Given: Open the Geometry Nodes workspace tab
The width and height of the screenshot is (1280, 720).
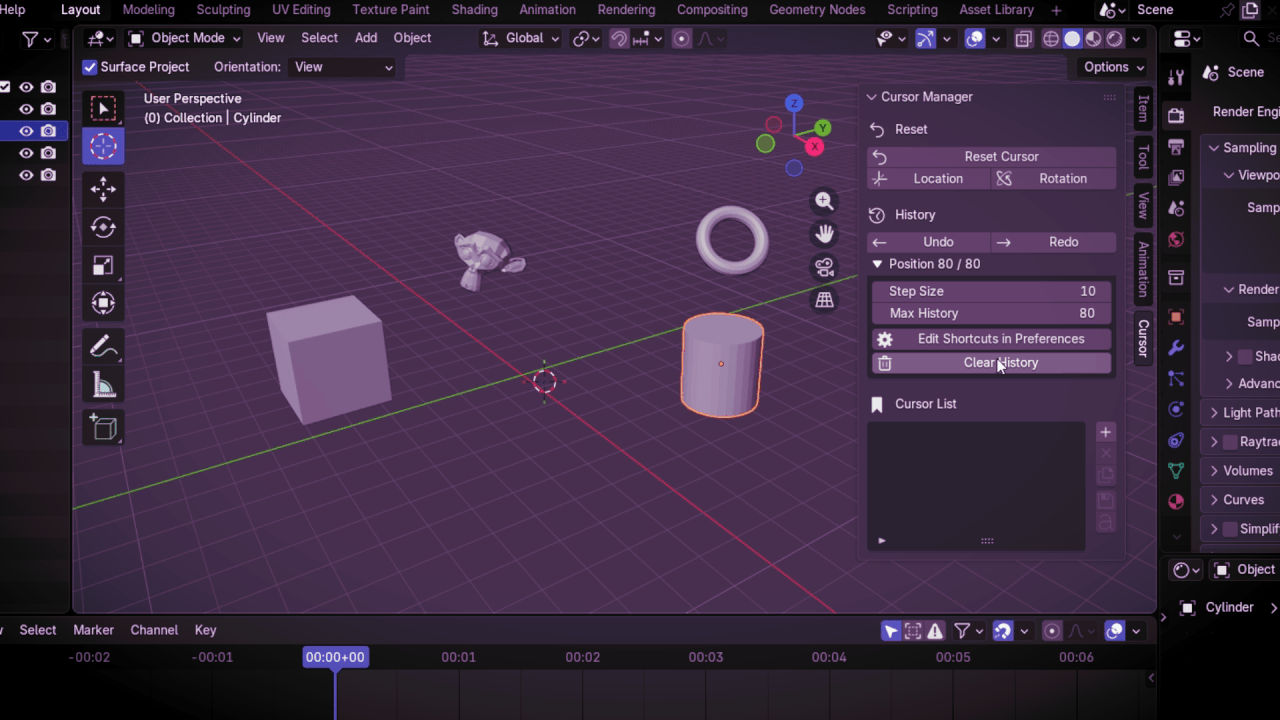Looking at the screenshot, I should 817,10.
